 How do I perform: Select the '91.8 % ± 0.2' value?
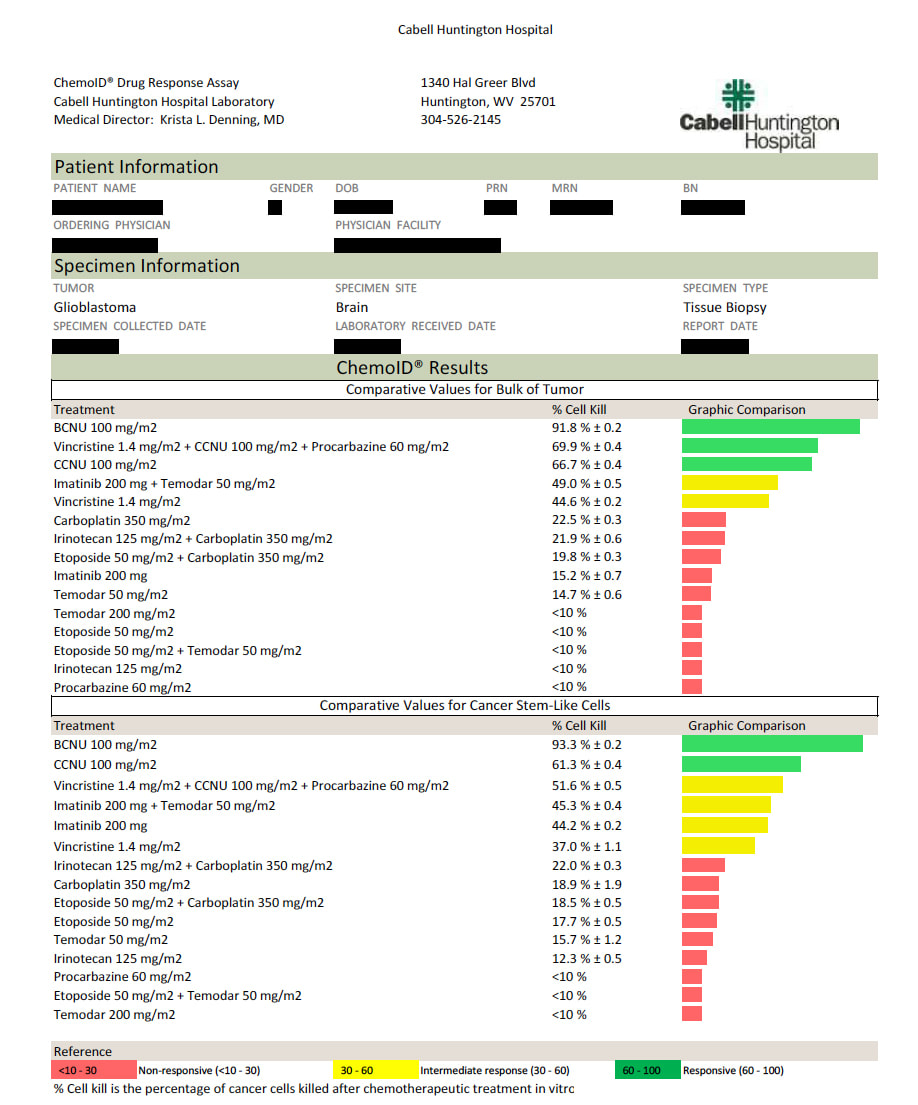586,428
